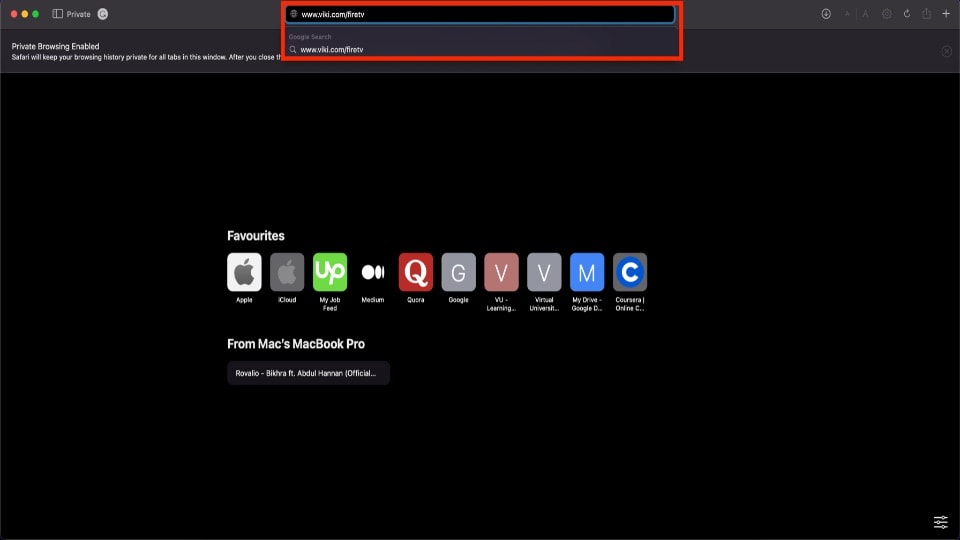Open the Google favourite
The height and width of the screenshot is (540, 960).
click(459, 272)
